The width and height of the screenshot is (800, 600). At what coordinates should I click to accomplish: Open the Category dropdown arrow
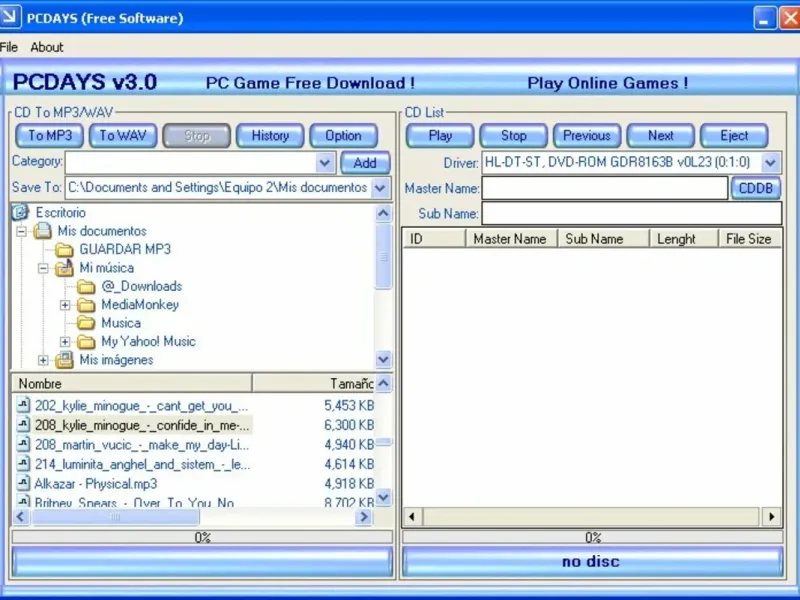[x=324, y=163]
